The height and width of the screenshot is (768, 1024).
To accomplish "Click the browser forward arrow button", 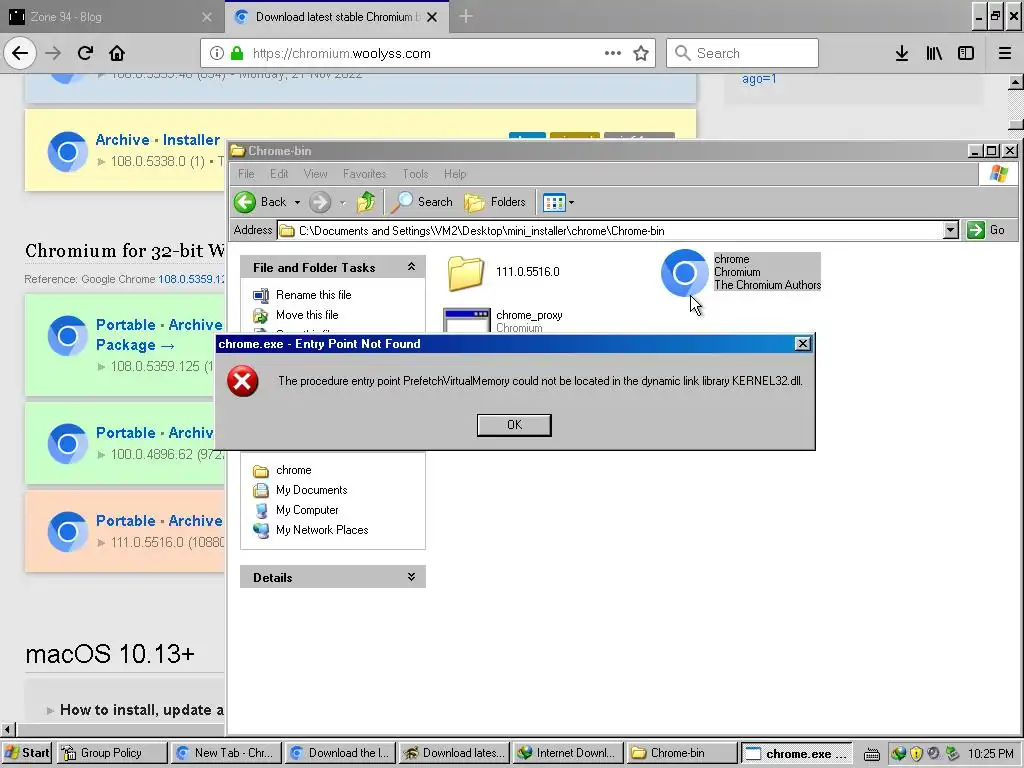I will point(53,53).
